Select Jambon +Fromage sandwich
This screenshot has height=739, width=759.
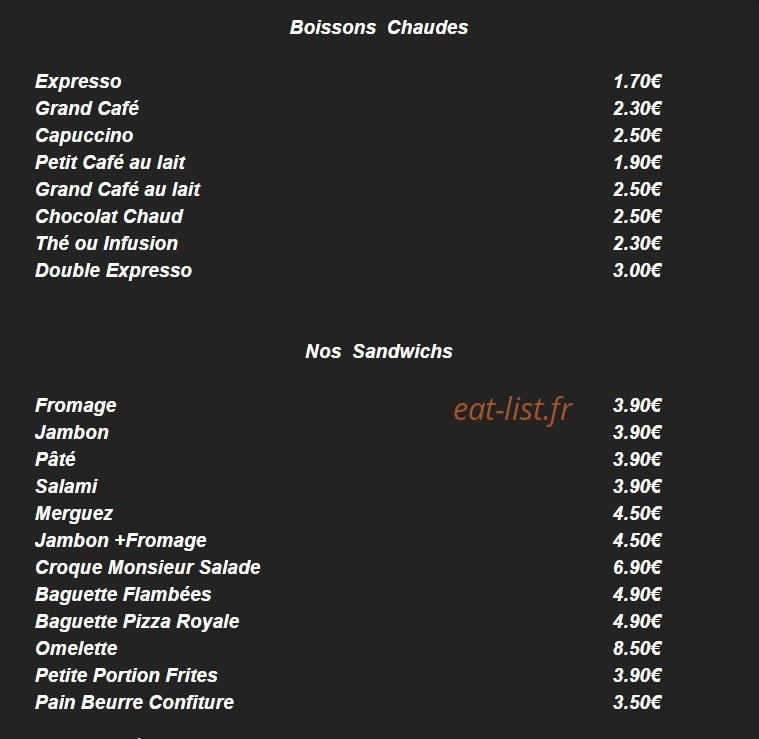tap(121, 541)
